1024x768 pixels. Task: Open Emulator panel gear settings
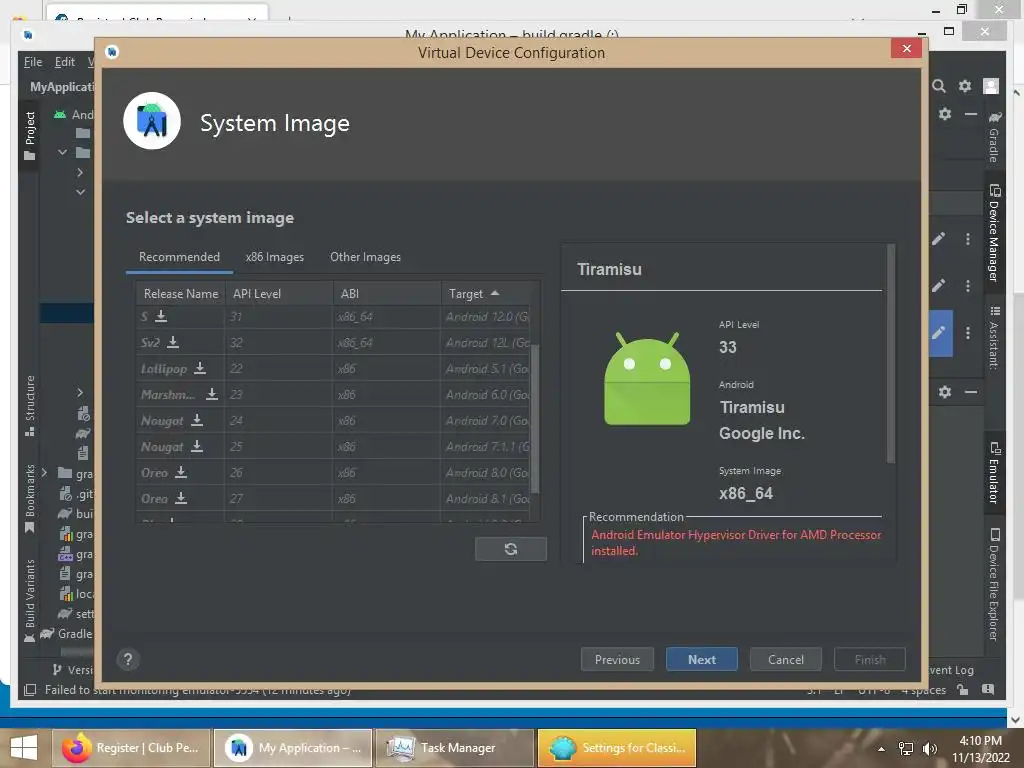tap(944, 392)
